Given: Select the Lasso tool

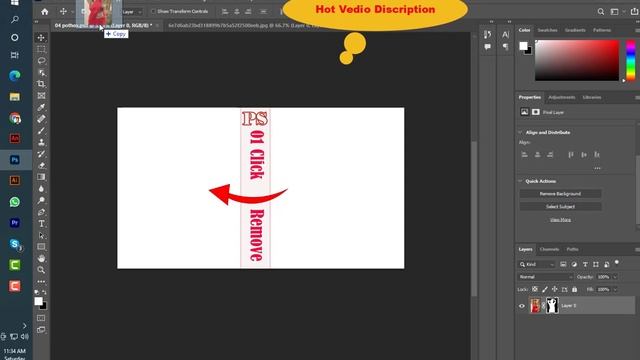Looking at the screenshot, I should pyautogui.click(x=41, y=61).
